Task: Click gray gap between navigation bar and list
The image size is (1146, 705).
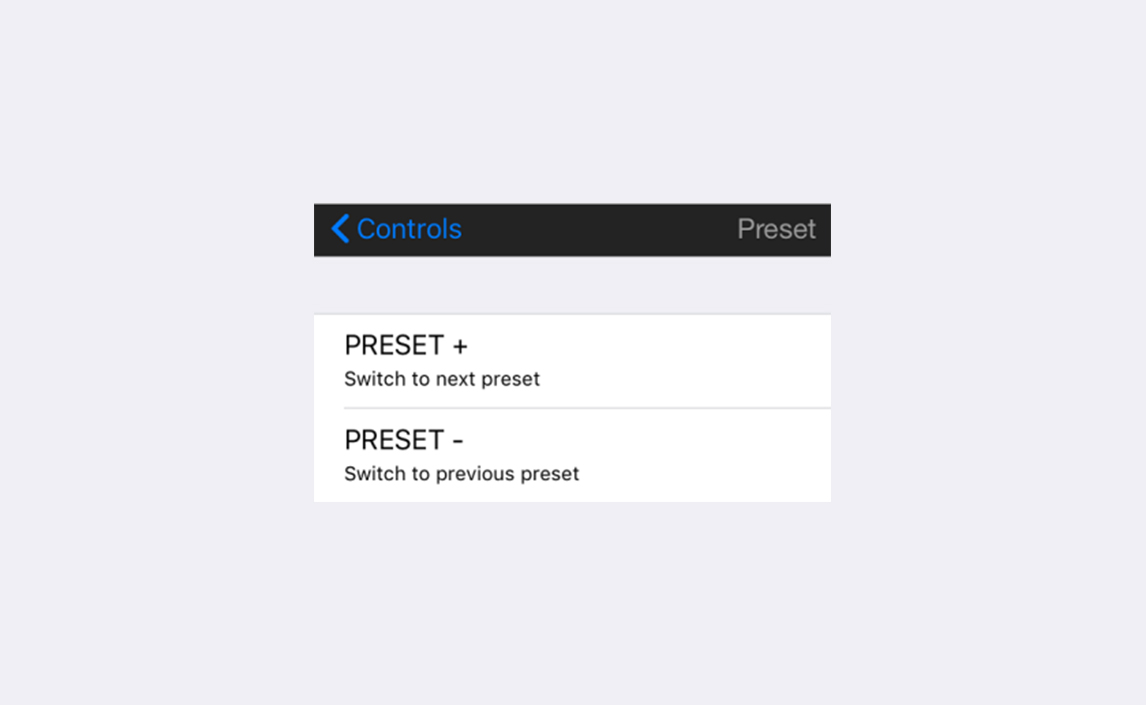Action: 572,285
